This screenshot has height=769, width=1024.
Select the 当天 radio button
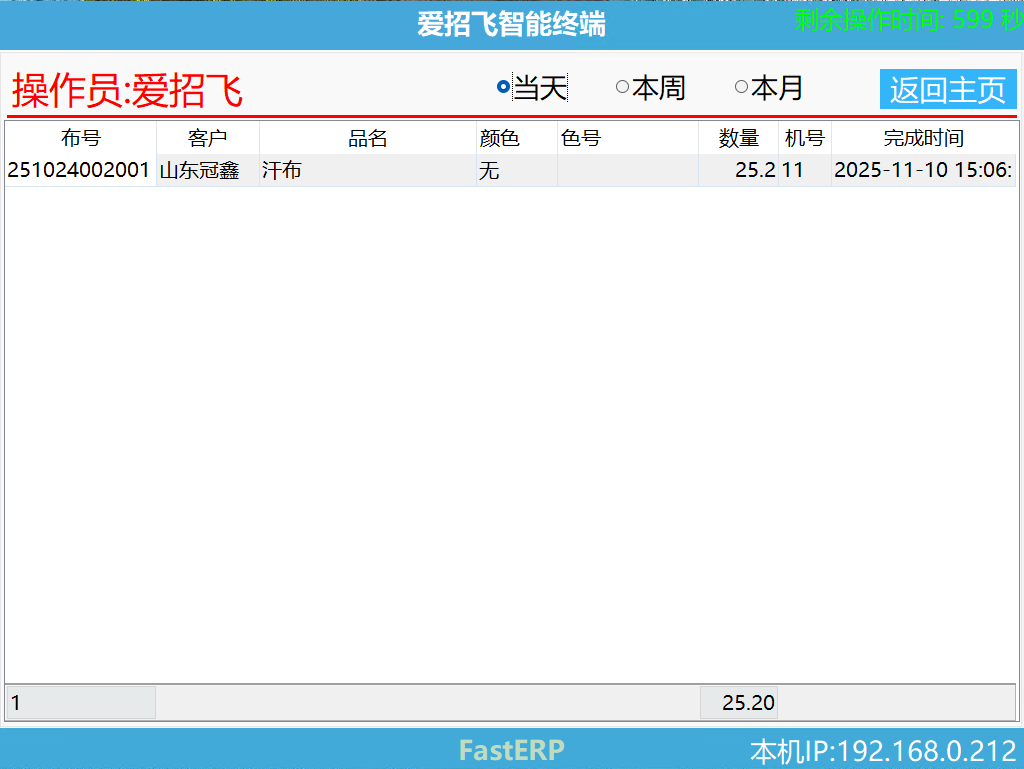[x=501, y=88]
